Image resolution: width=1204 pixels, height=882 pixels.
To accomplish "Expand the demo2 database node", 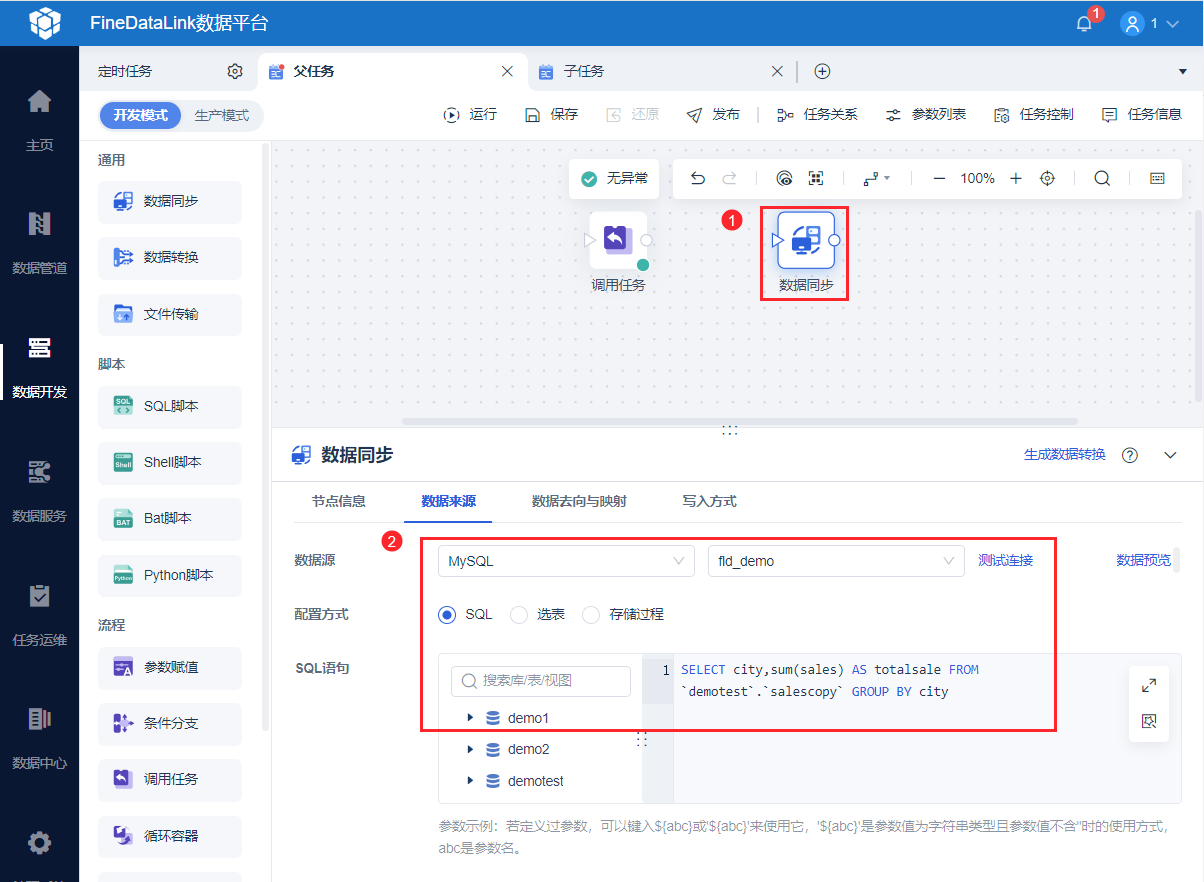I will tap(470, 749).
